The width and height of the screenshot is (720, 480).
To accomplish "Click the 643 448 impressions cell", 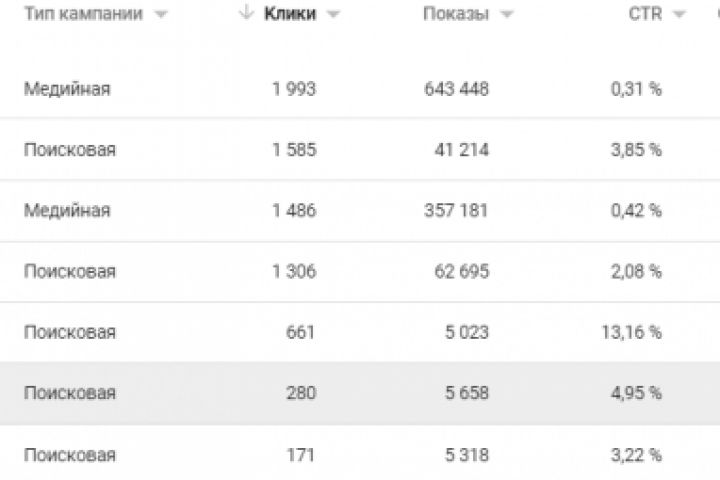I will click(x=456, y=89).
